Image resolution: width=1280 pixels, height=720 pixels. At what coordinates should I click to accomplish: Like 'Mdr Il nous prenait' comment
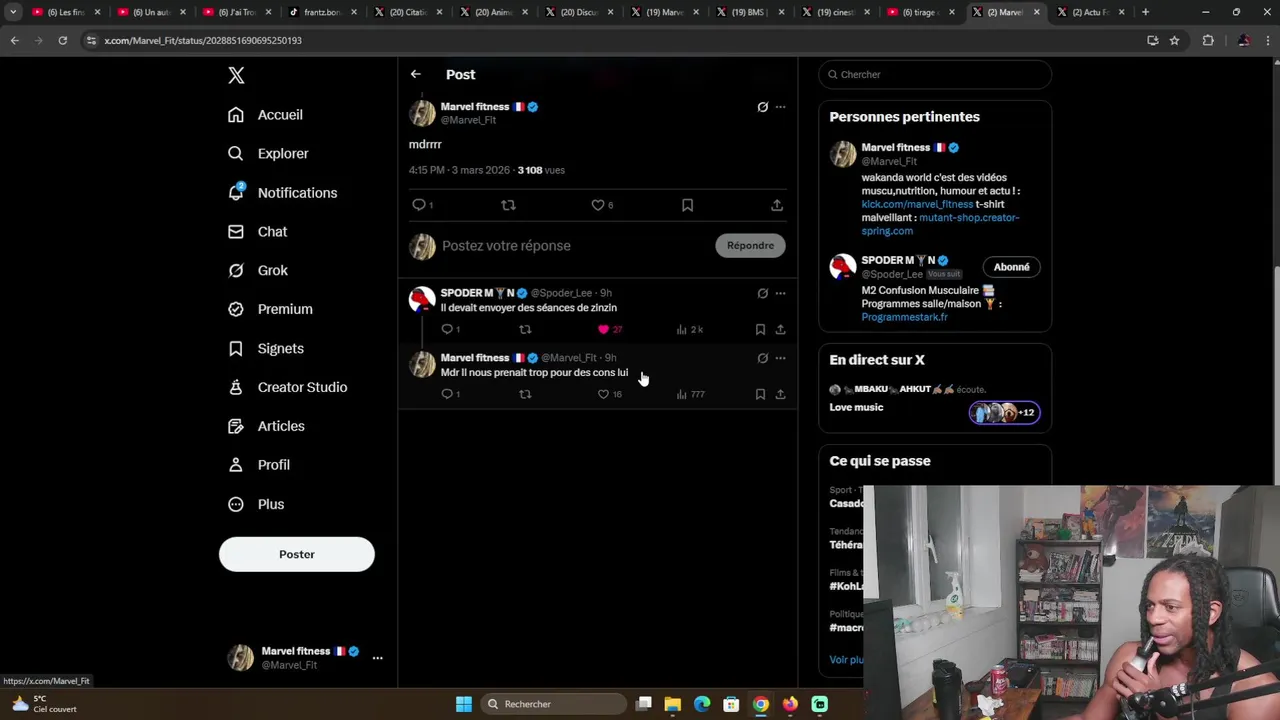click(603, 394)
